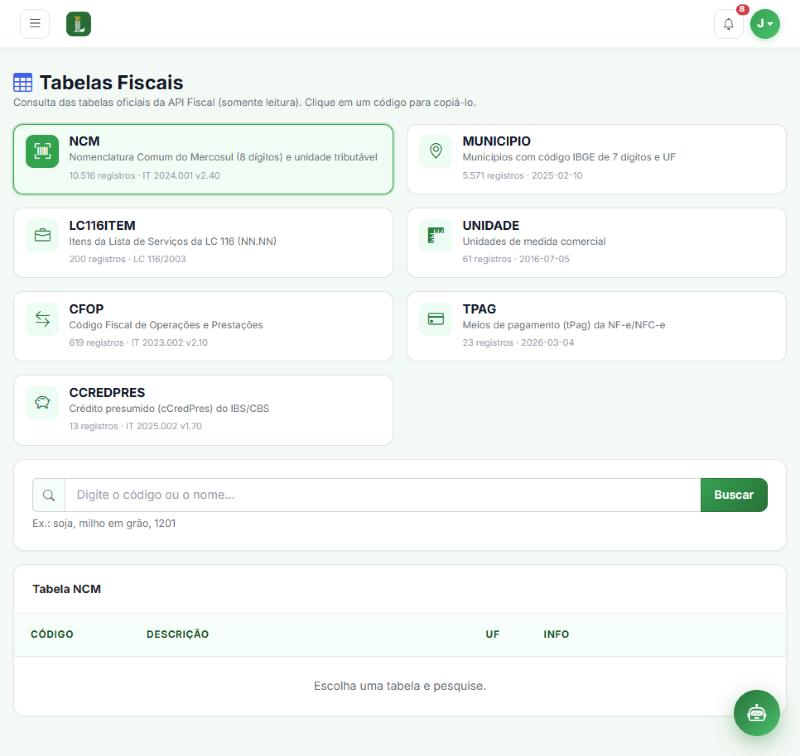Click the search magnifier icon in field
The width and height of the screenshot is (800, 756).
(49, 495)
